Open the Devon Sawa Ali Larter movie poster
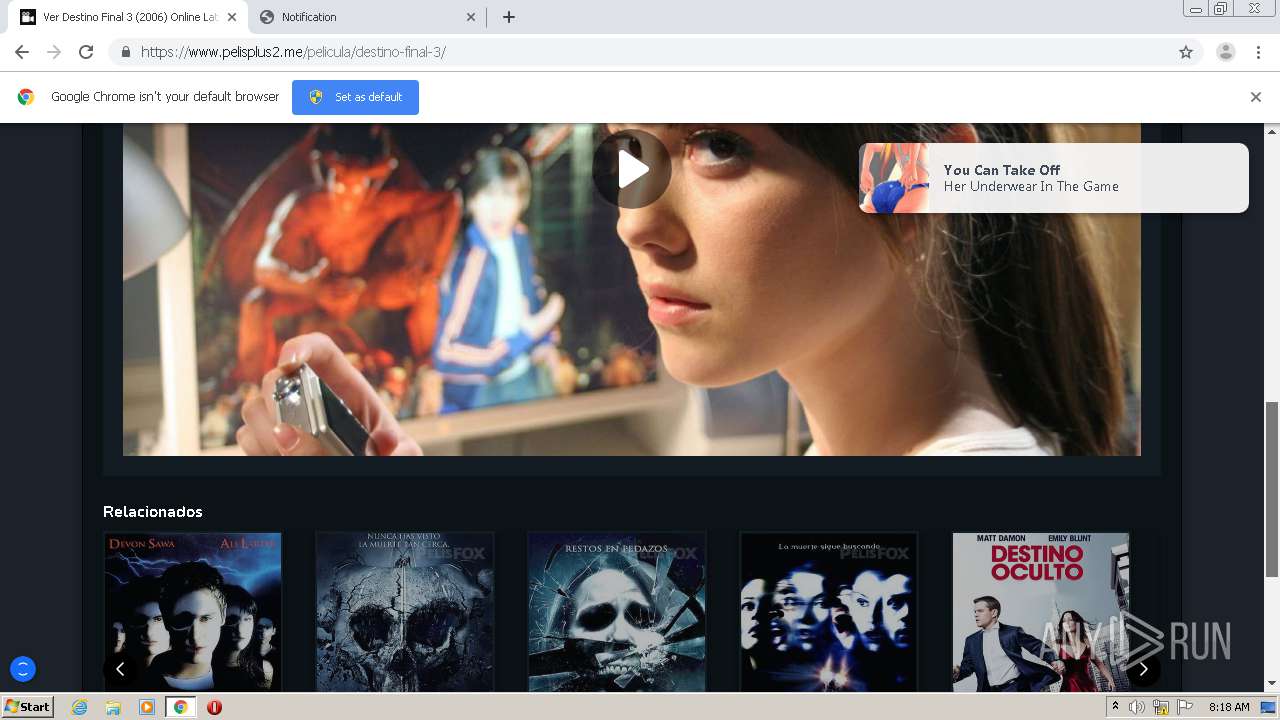1280x720 pixels. coord(193,612)
